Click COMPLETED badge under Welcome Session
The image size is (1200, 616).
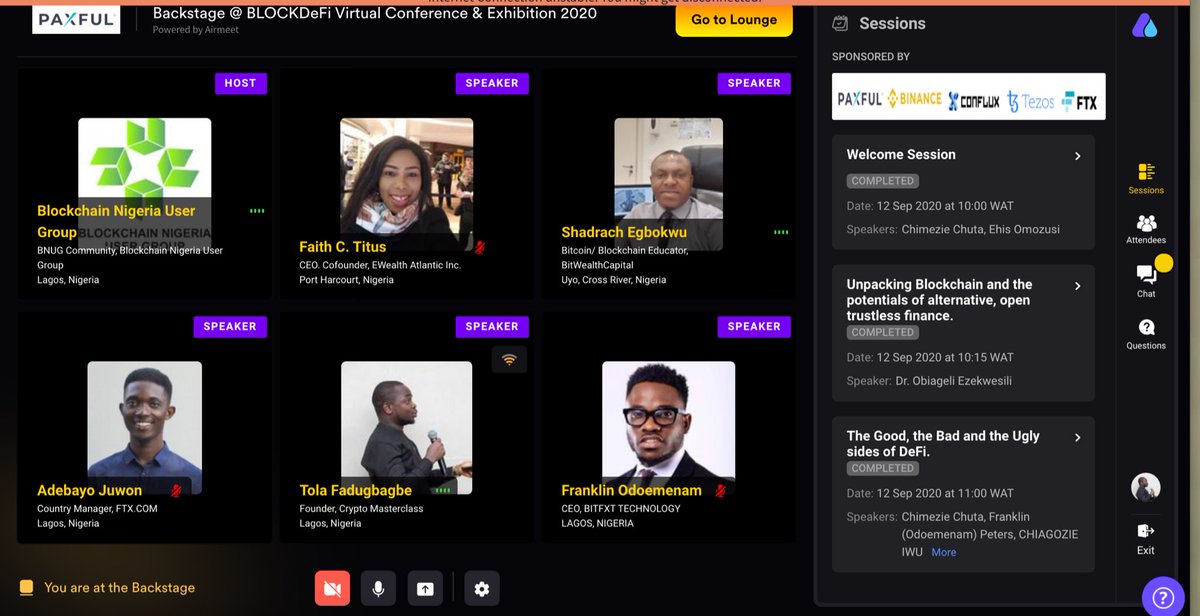pos(882,181)
